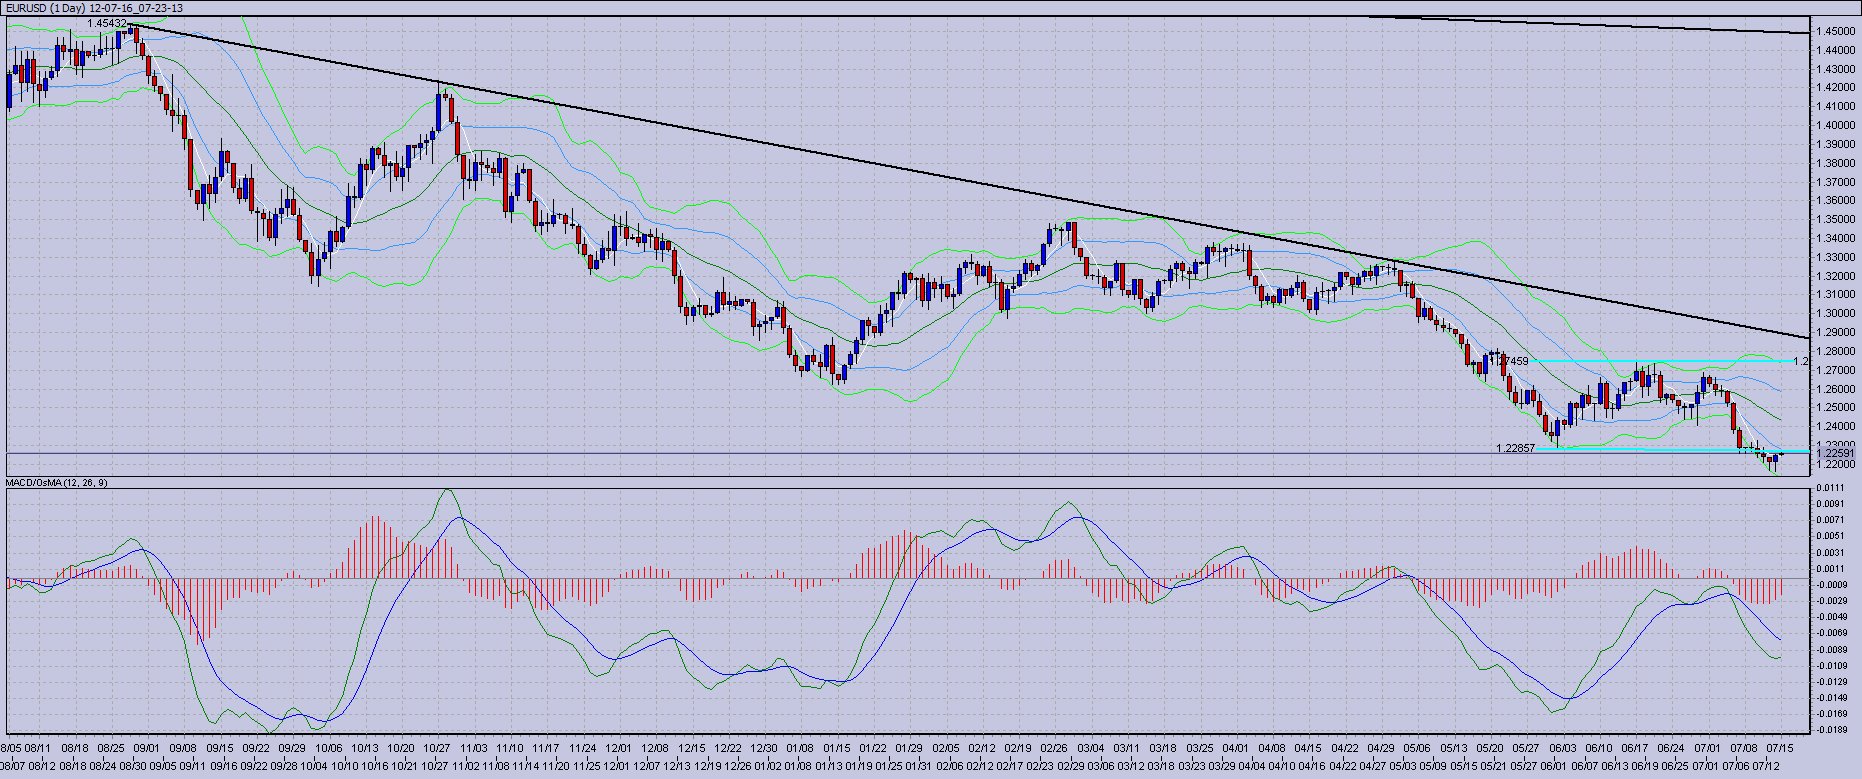Image resolution: width=1862 pixels, height=779 pixels.
Task: Select the 07/15 date on time axis
Action: (x=1779, y=748)
